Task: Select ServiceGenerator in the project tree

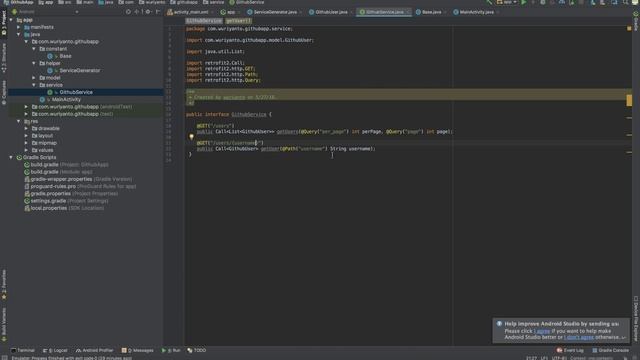Action: [80, 71]
